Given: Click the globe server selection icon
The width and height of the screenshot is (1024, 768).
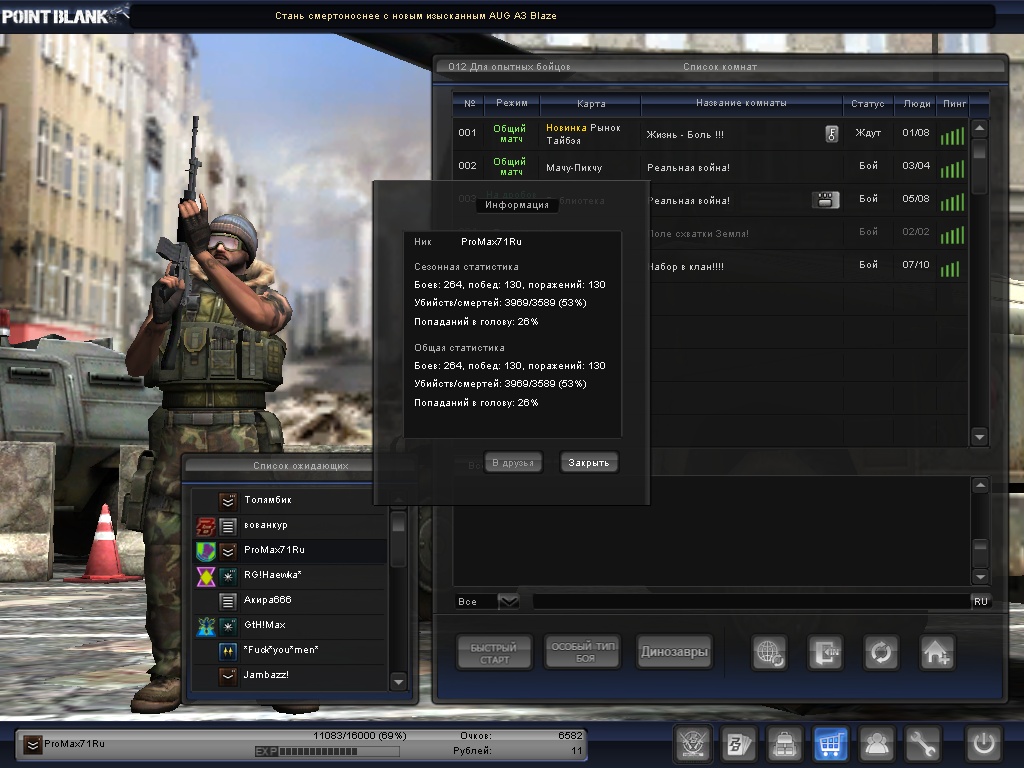Looking at the screenshot, I should 769,652.
